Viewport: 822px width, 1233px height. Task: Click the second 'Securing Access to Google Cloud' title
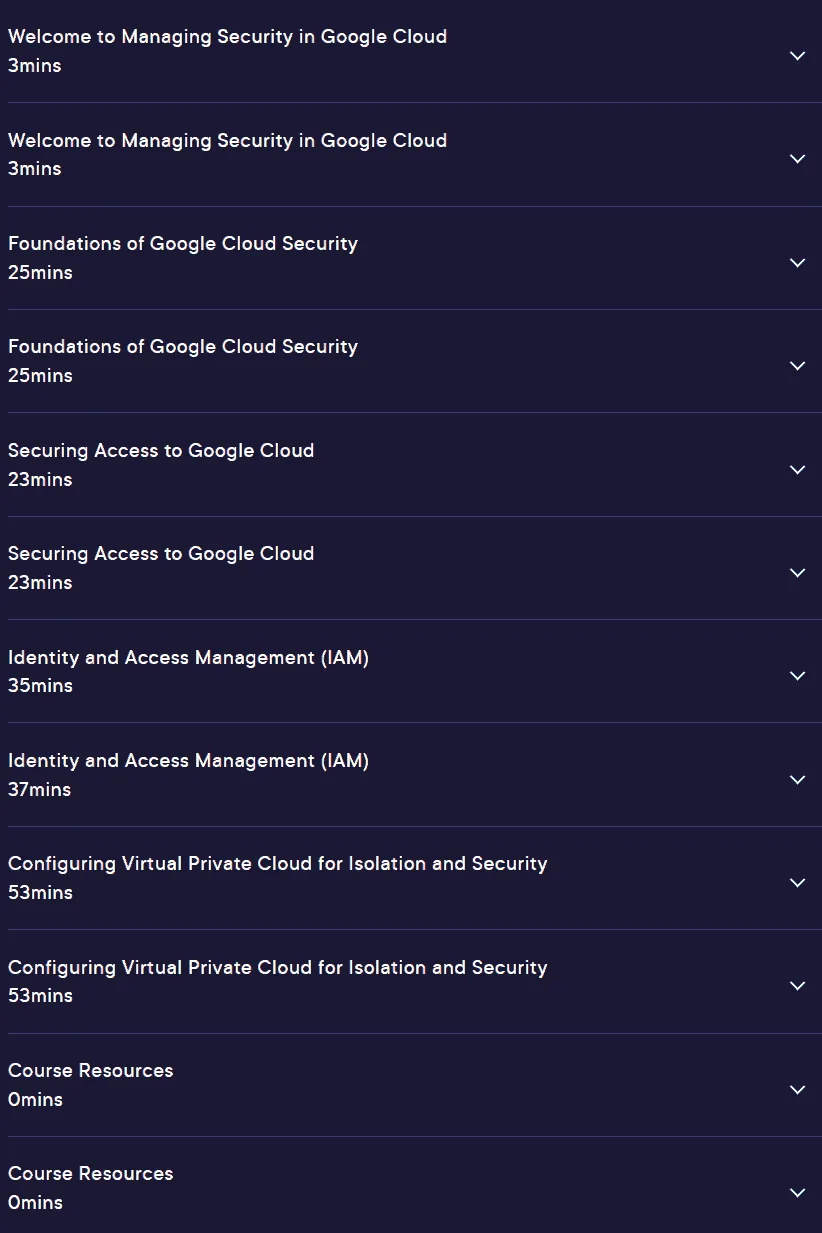click(x=161, y=554)
